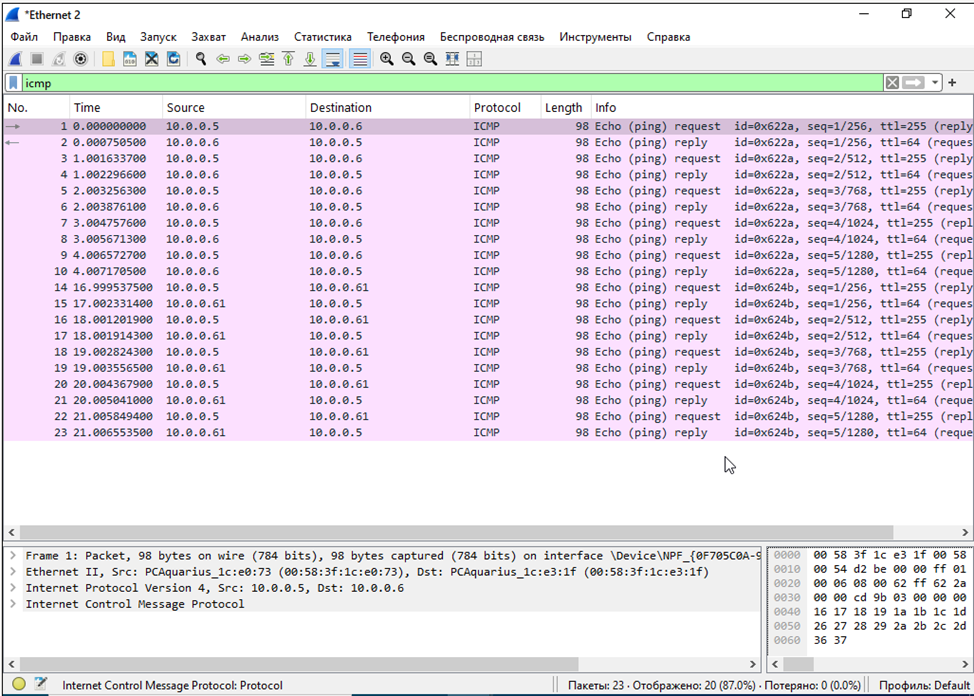Go to the next packet in history
This screenshot has width=974, height=696.
tap(245, 59)
